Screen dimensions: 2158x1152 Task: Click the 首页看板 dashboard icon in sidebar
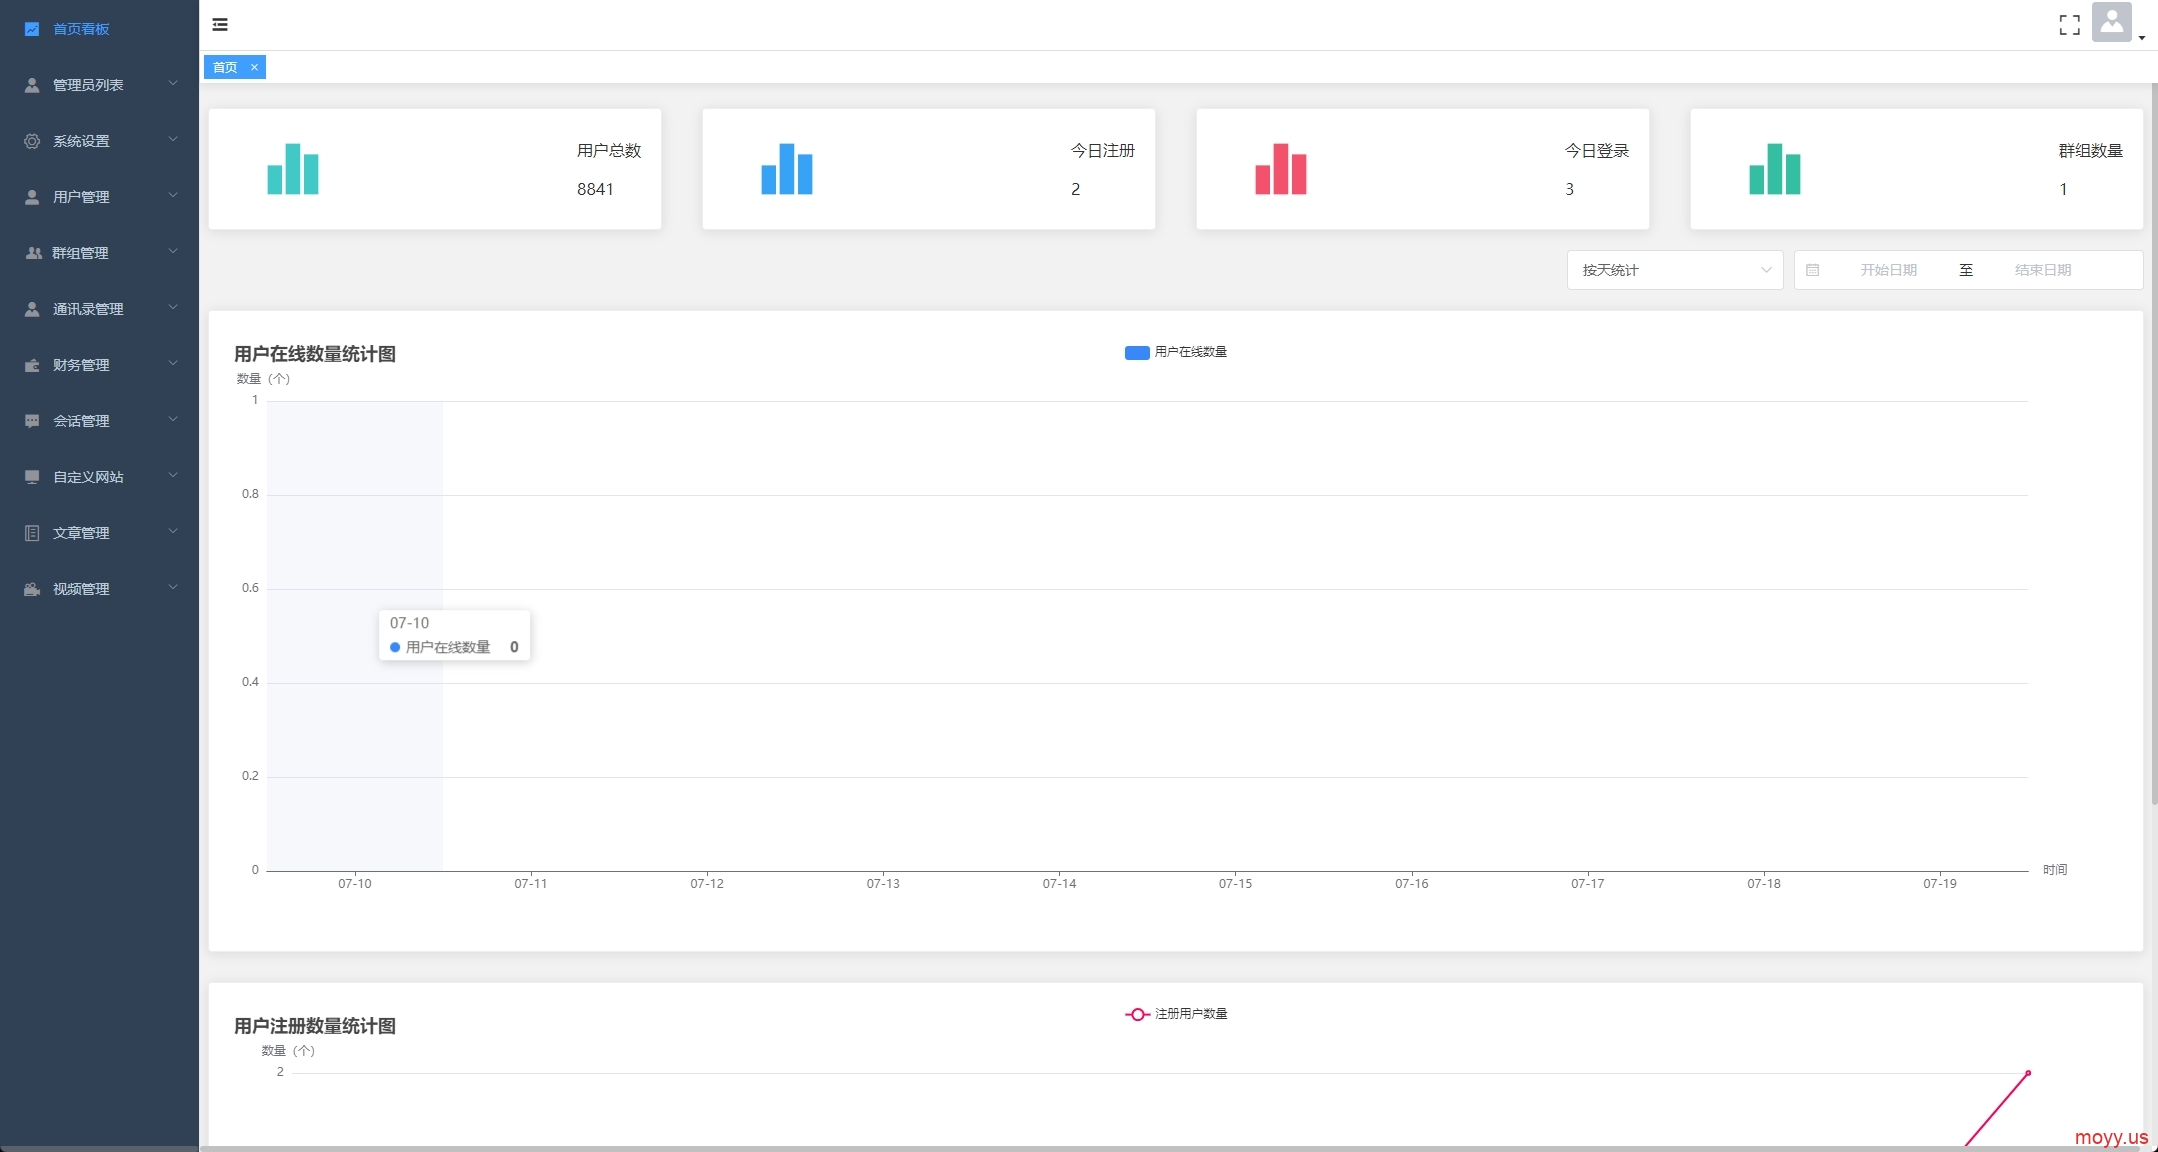click(32, 29)
